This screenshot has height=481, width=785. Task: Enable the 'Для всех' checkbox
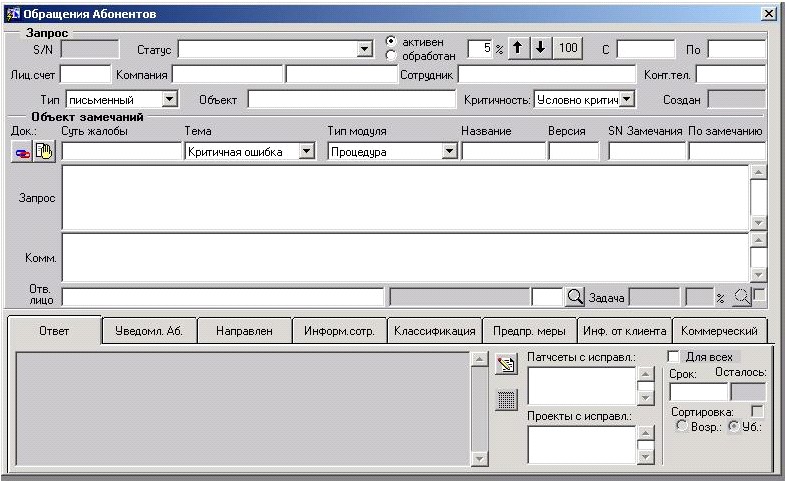tap(673, 356)
